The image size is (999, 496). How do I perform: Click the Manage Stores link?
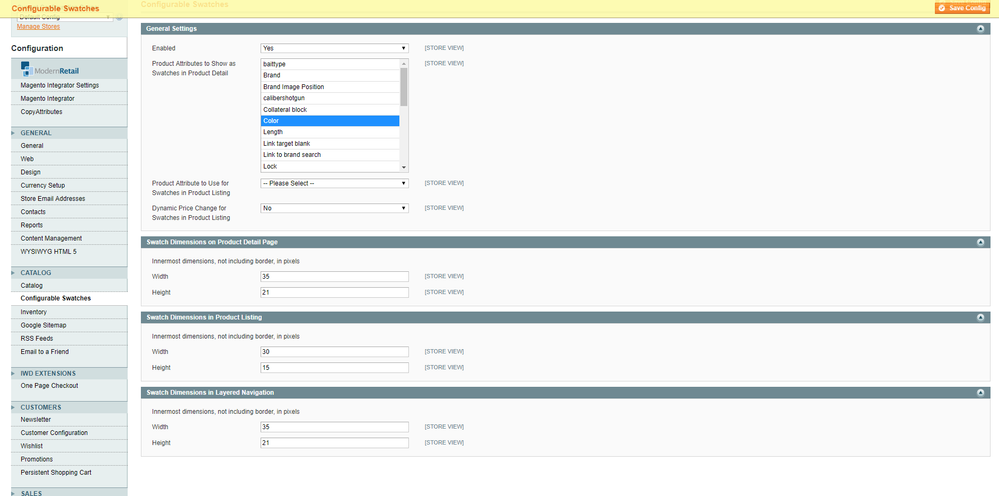tap(38, 26)
